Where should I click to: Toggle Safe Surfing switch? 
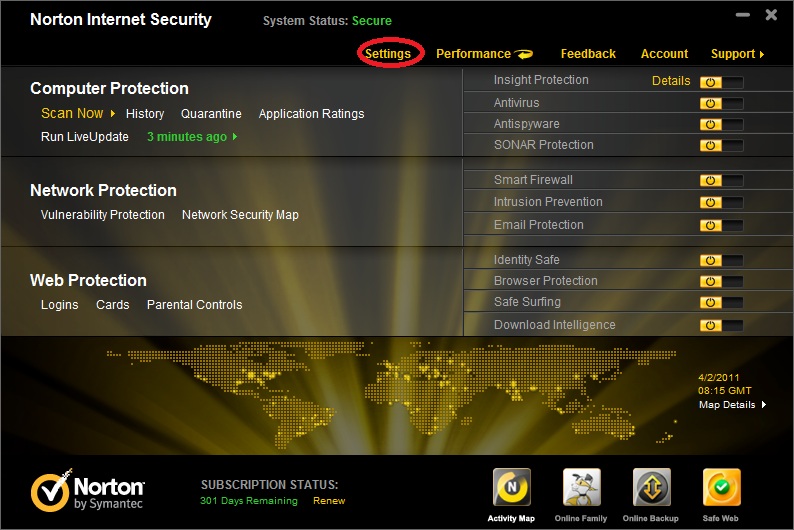tap(722, 303)
